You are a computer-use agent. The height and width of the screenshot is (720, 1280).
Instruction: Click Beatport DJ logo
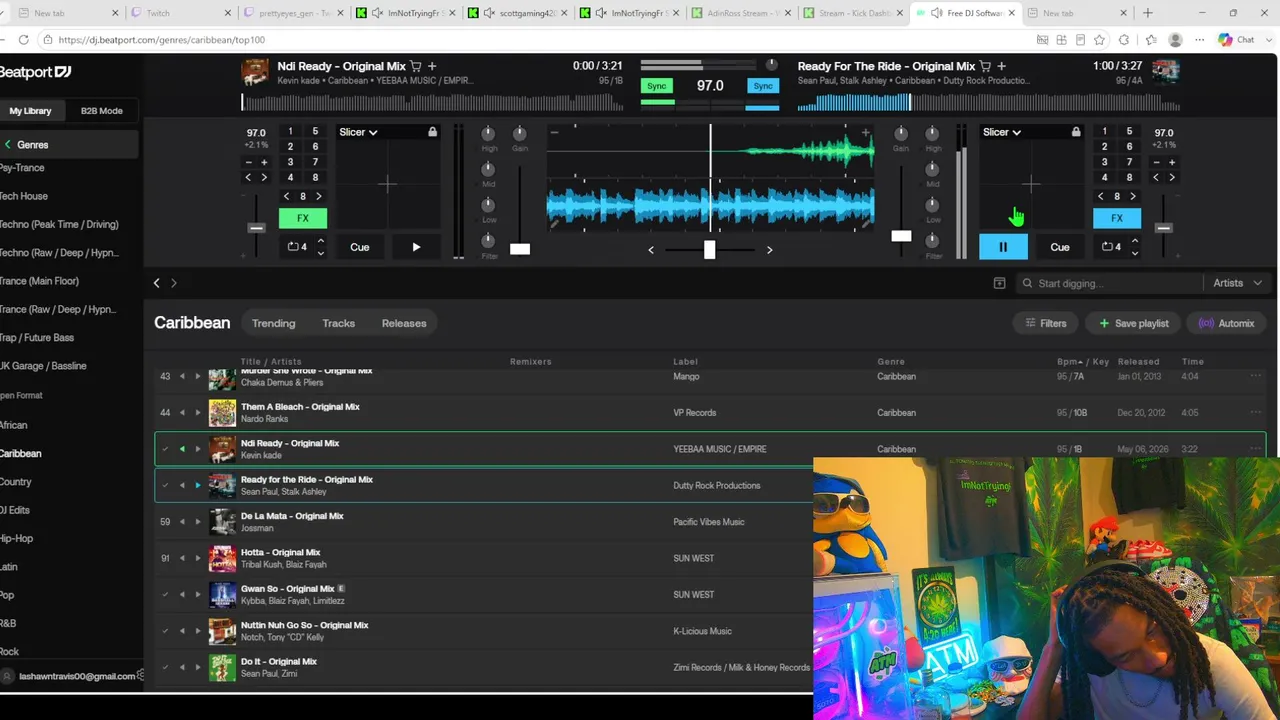pos(35,72)
